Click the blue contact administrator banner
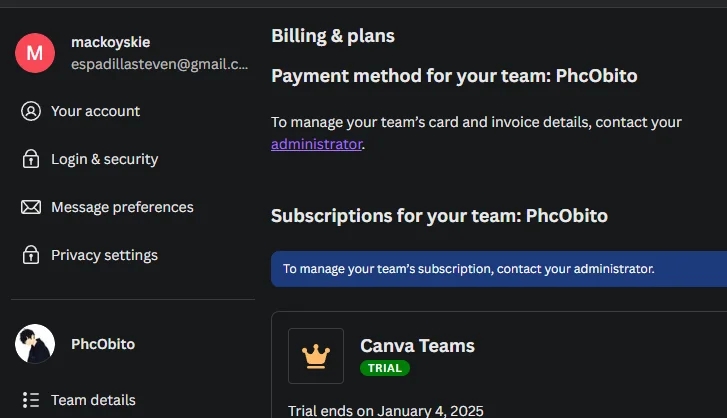The width and height of the screenshot is (727, 418). pos(499,269)
